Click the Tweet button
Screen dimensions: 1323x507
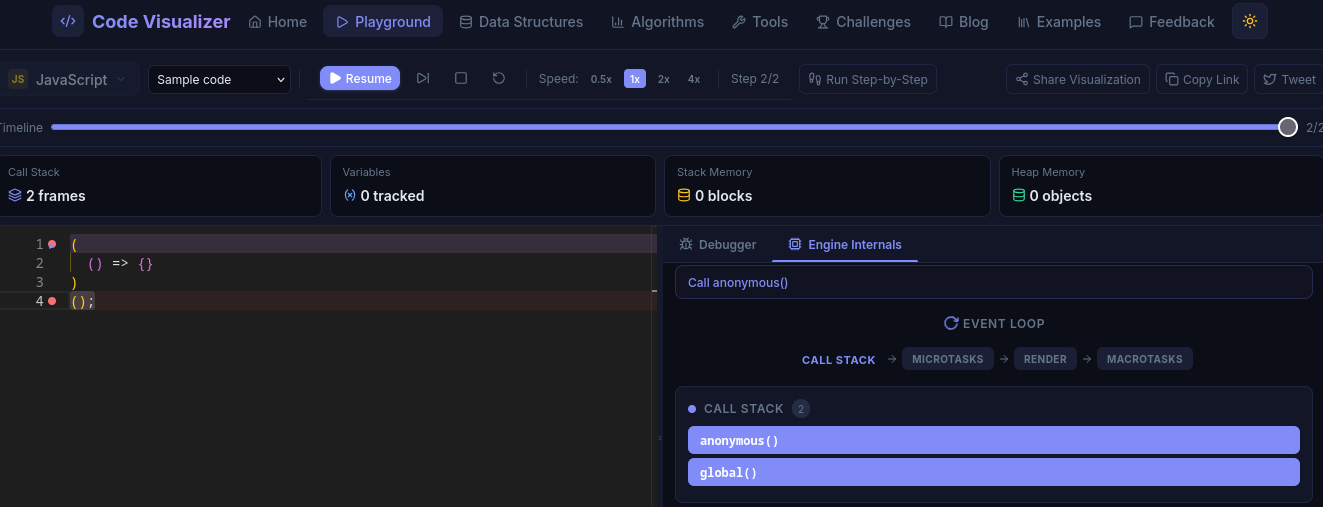click(x=1288, y=79)
